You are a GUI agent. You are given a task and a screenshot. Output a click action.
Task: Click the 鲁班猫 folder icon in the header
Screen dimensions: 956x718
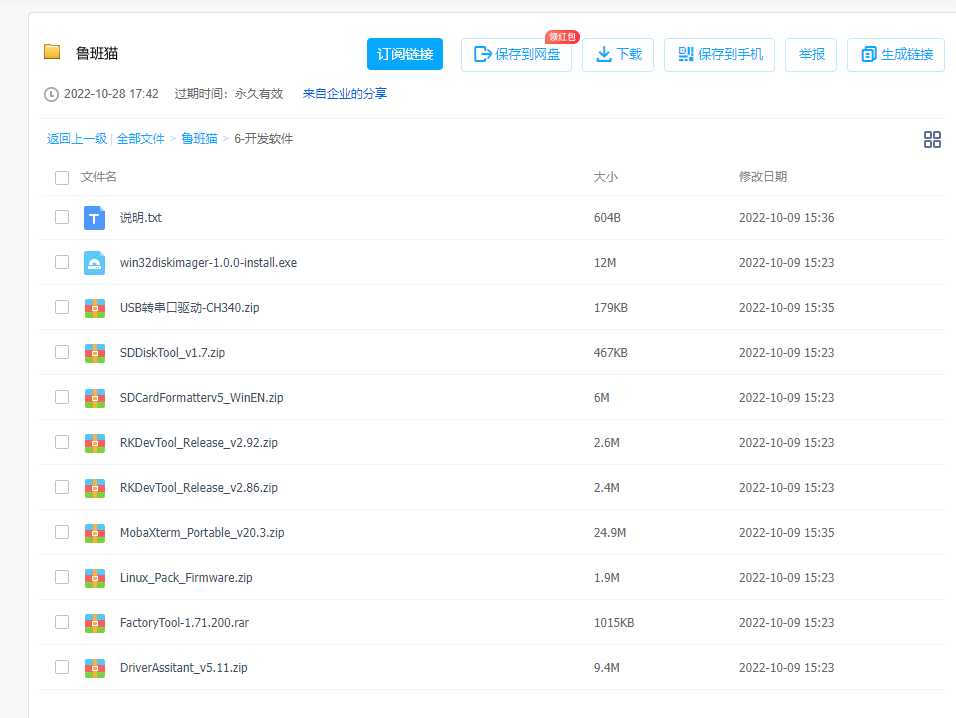[x=52, y=52]
